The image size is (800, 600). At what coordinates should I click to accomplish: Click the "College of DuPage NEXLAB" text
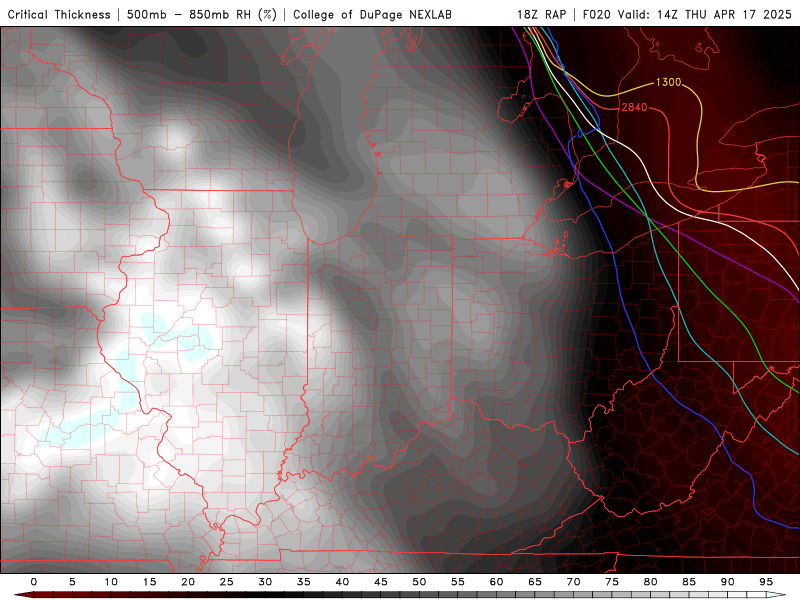(372, 14)
